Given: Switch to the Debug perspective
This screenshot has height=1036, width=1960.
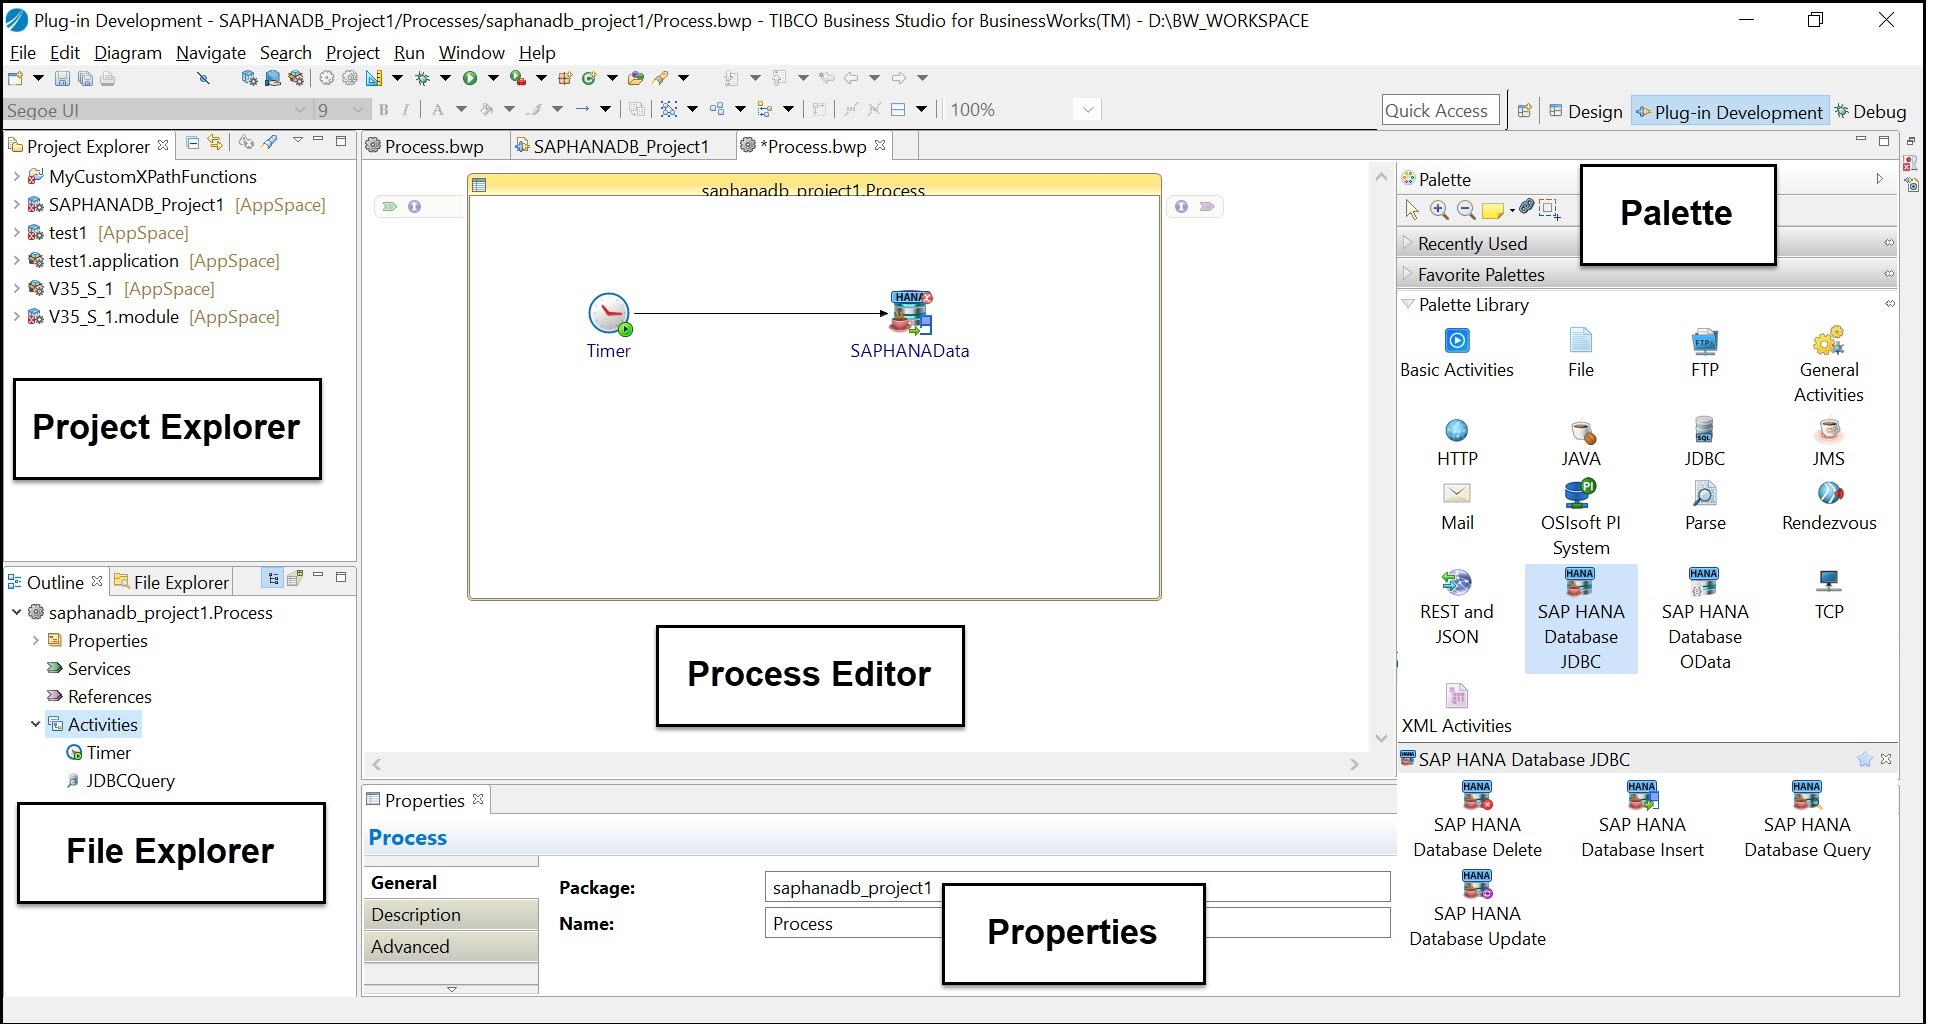Looking at the screenshot, I should pos(1870,112).
